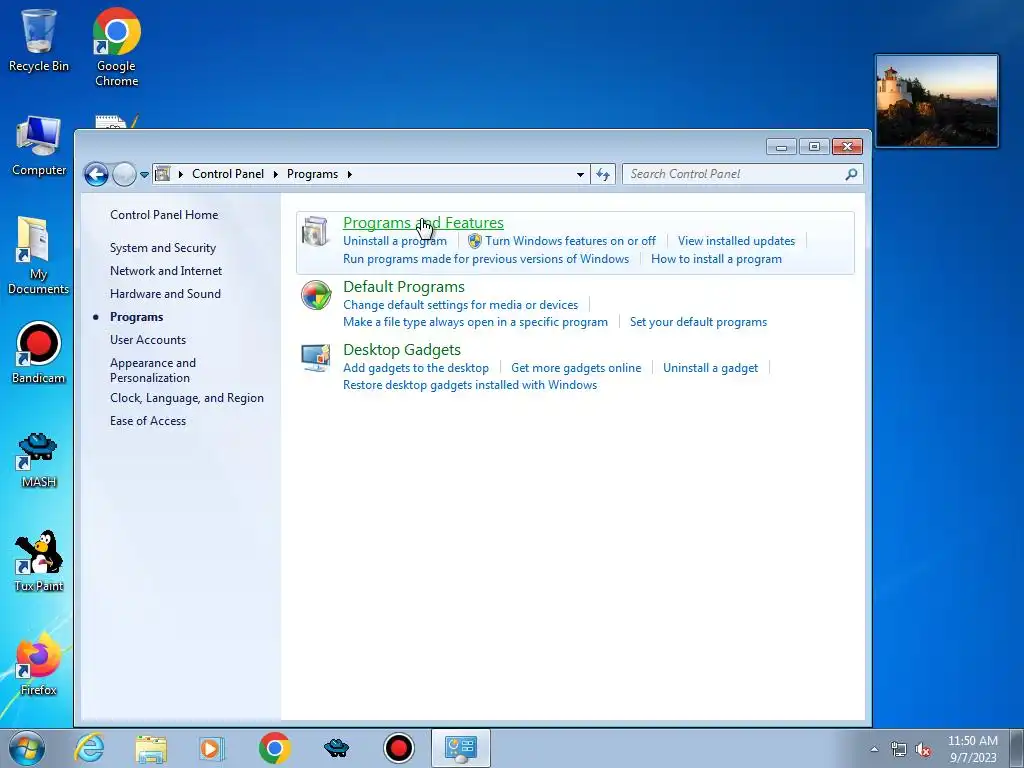Open System and Security category
Image resolution: width=1024 pixels, height=768 pixels.
coord(163,248)
